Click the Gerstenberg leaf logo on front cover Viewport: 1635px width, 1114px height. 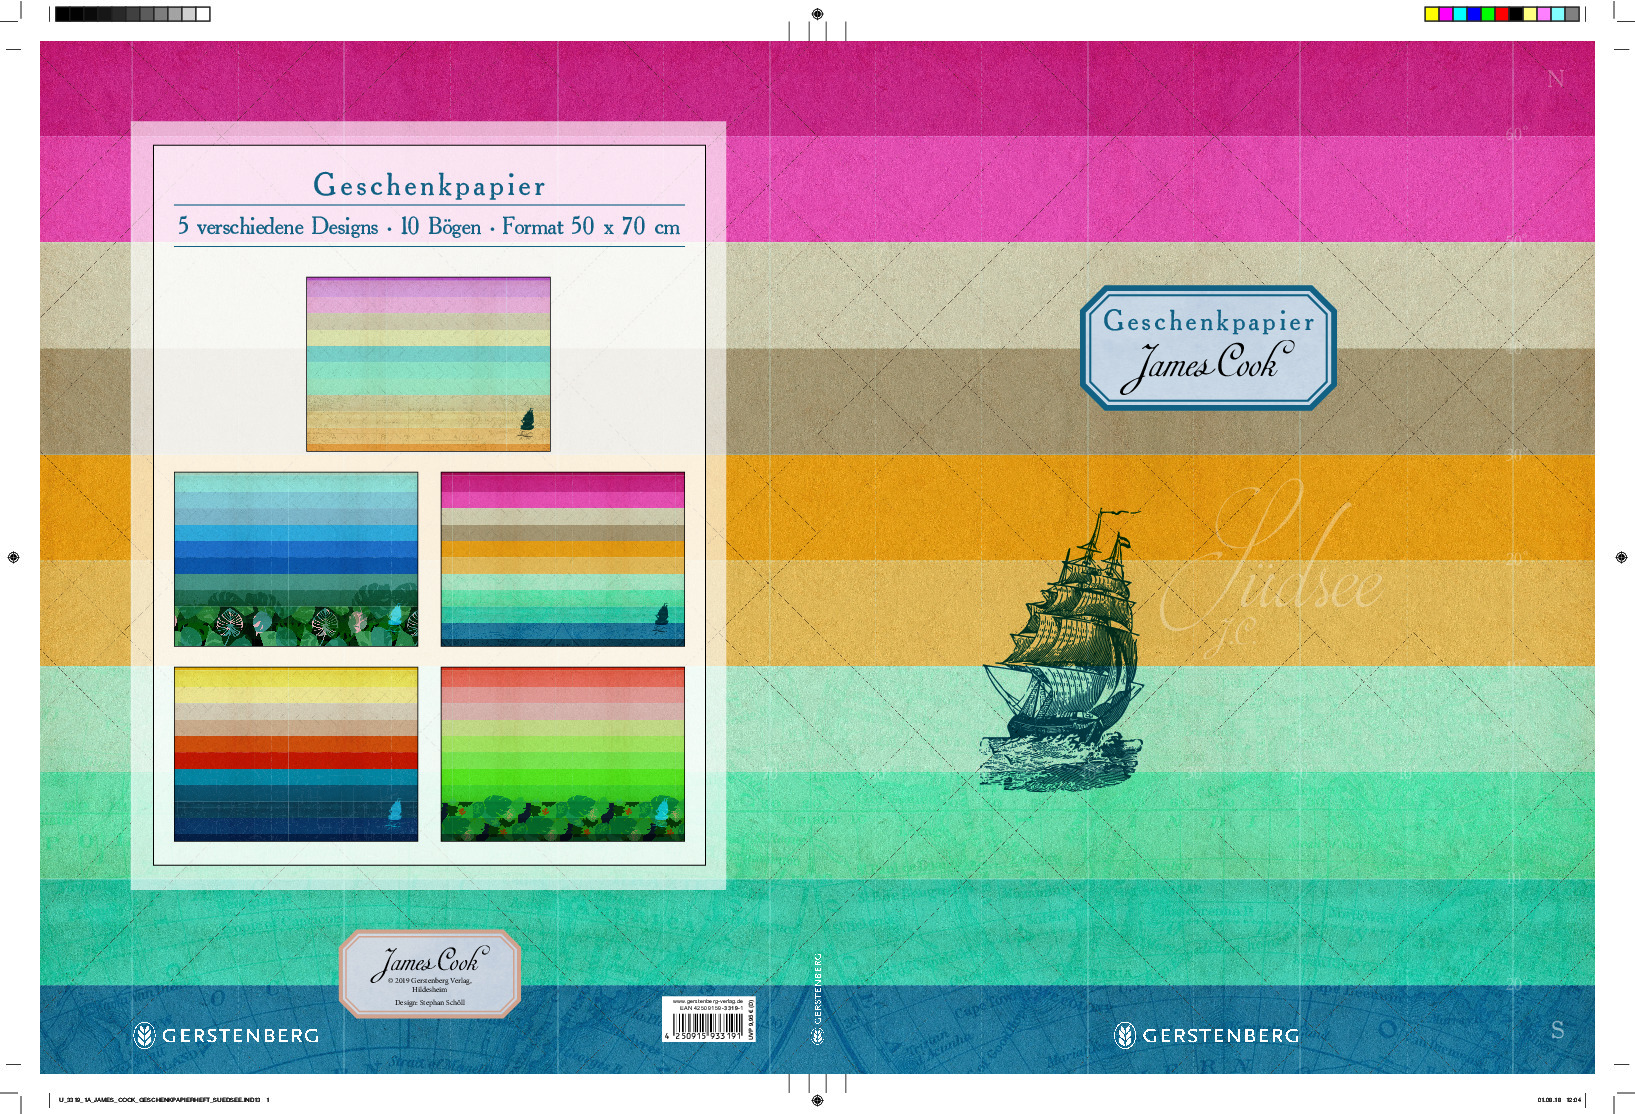point(1125,1035)
